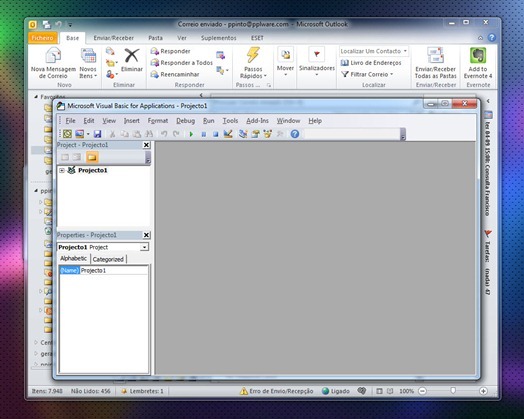Click the Undo arrow in VBA toolbar
This screenshot has width=524, height=419.
click(x=164, y=134)
